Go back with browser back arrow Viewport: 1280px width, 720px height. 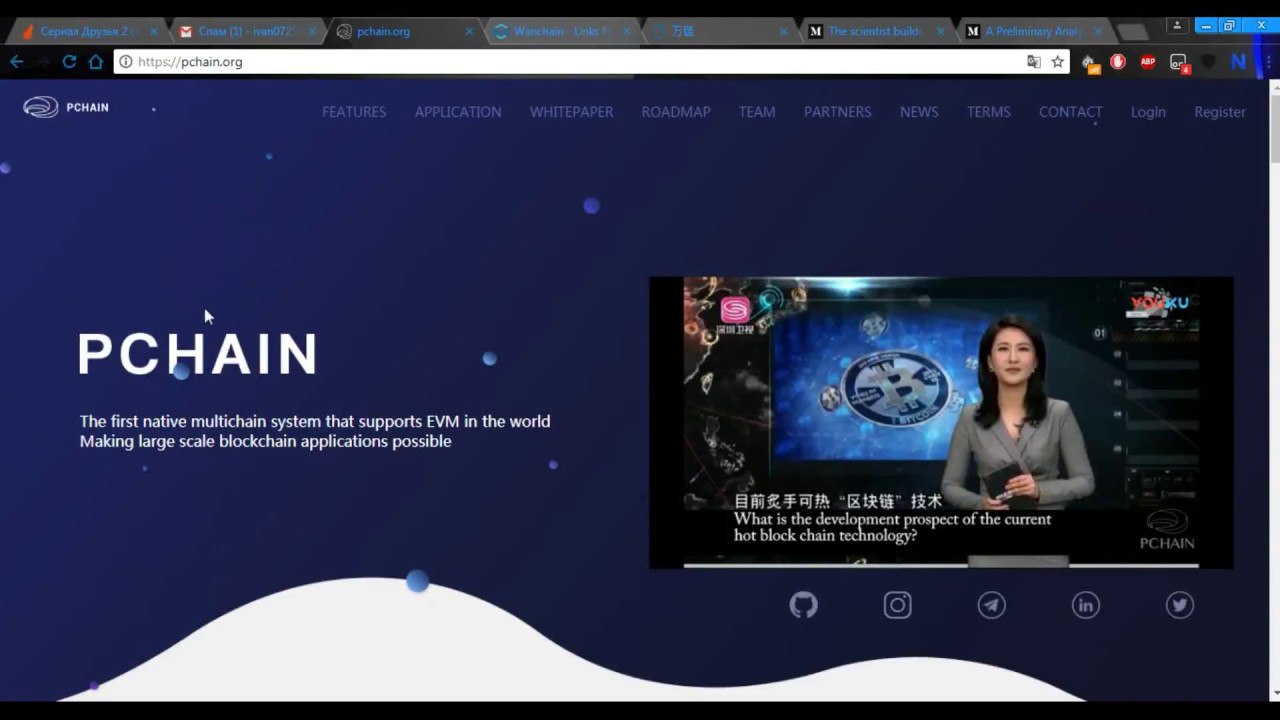[x=17, y=62]
